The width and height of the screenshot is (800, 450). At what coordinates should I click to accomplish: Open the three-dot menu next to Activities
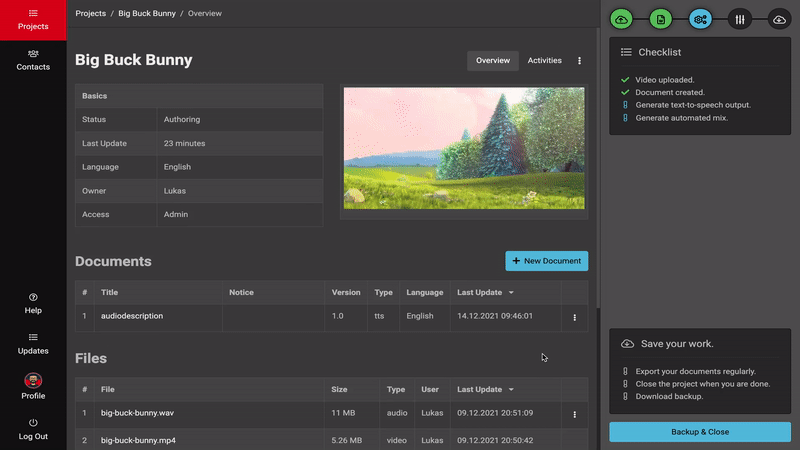579,61
